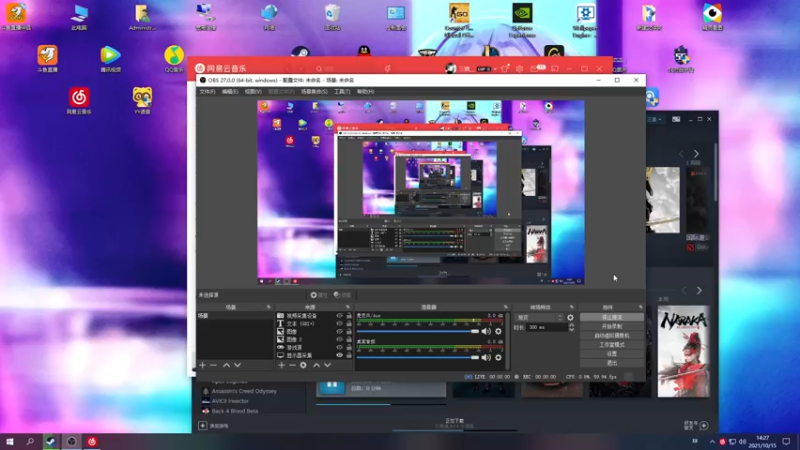
Task: Mute the 桌面音频 speaker icon
Action: coord(486,358)
